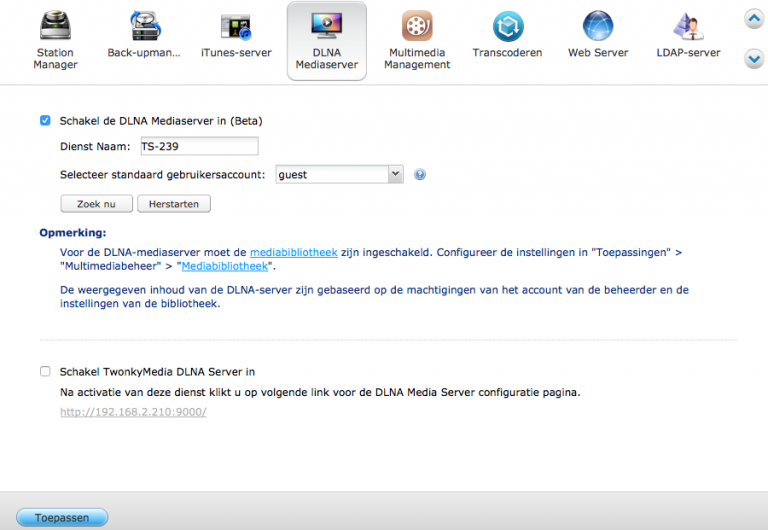Open the Back-up manager icon
Image resolution: width=768 pixels, height=530 pixels.
pos(144,27)
